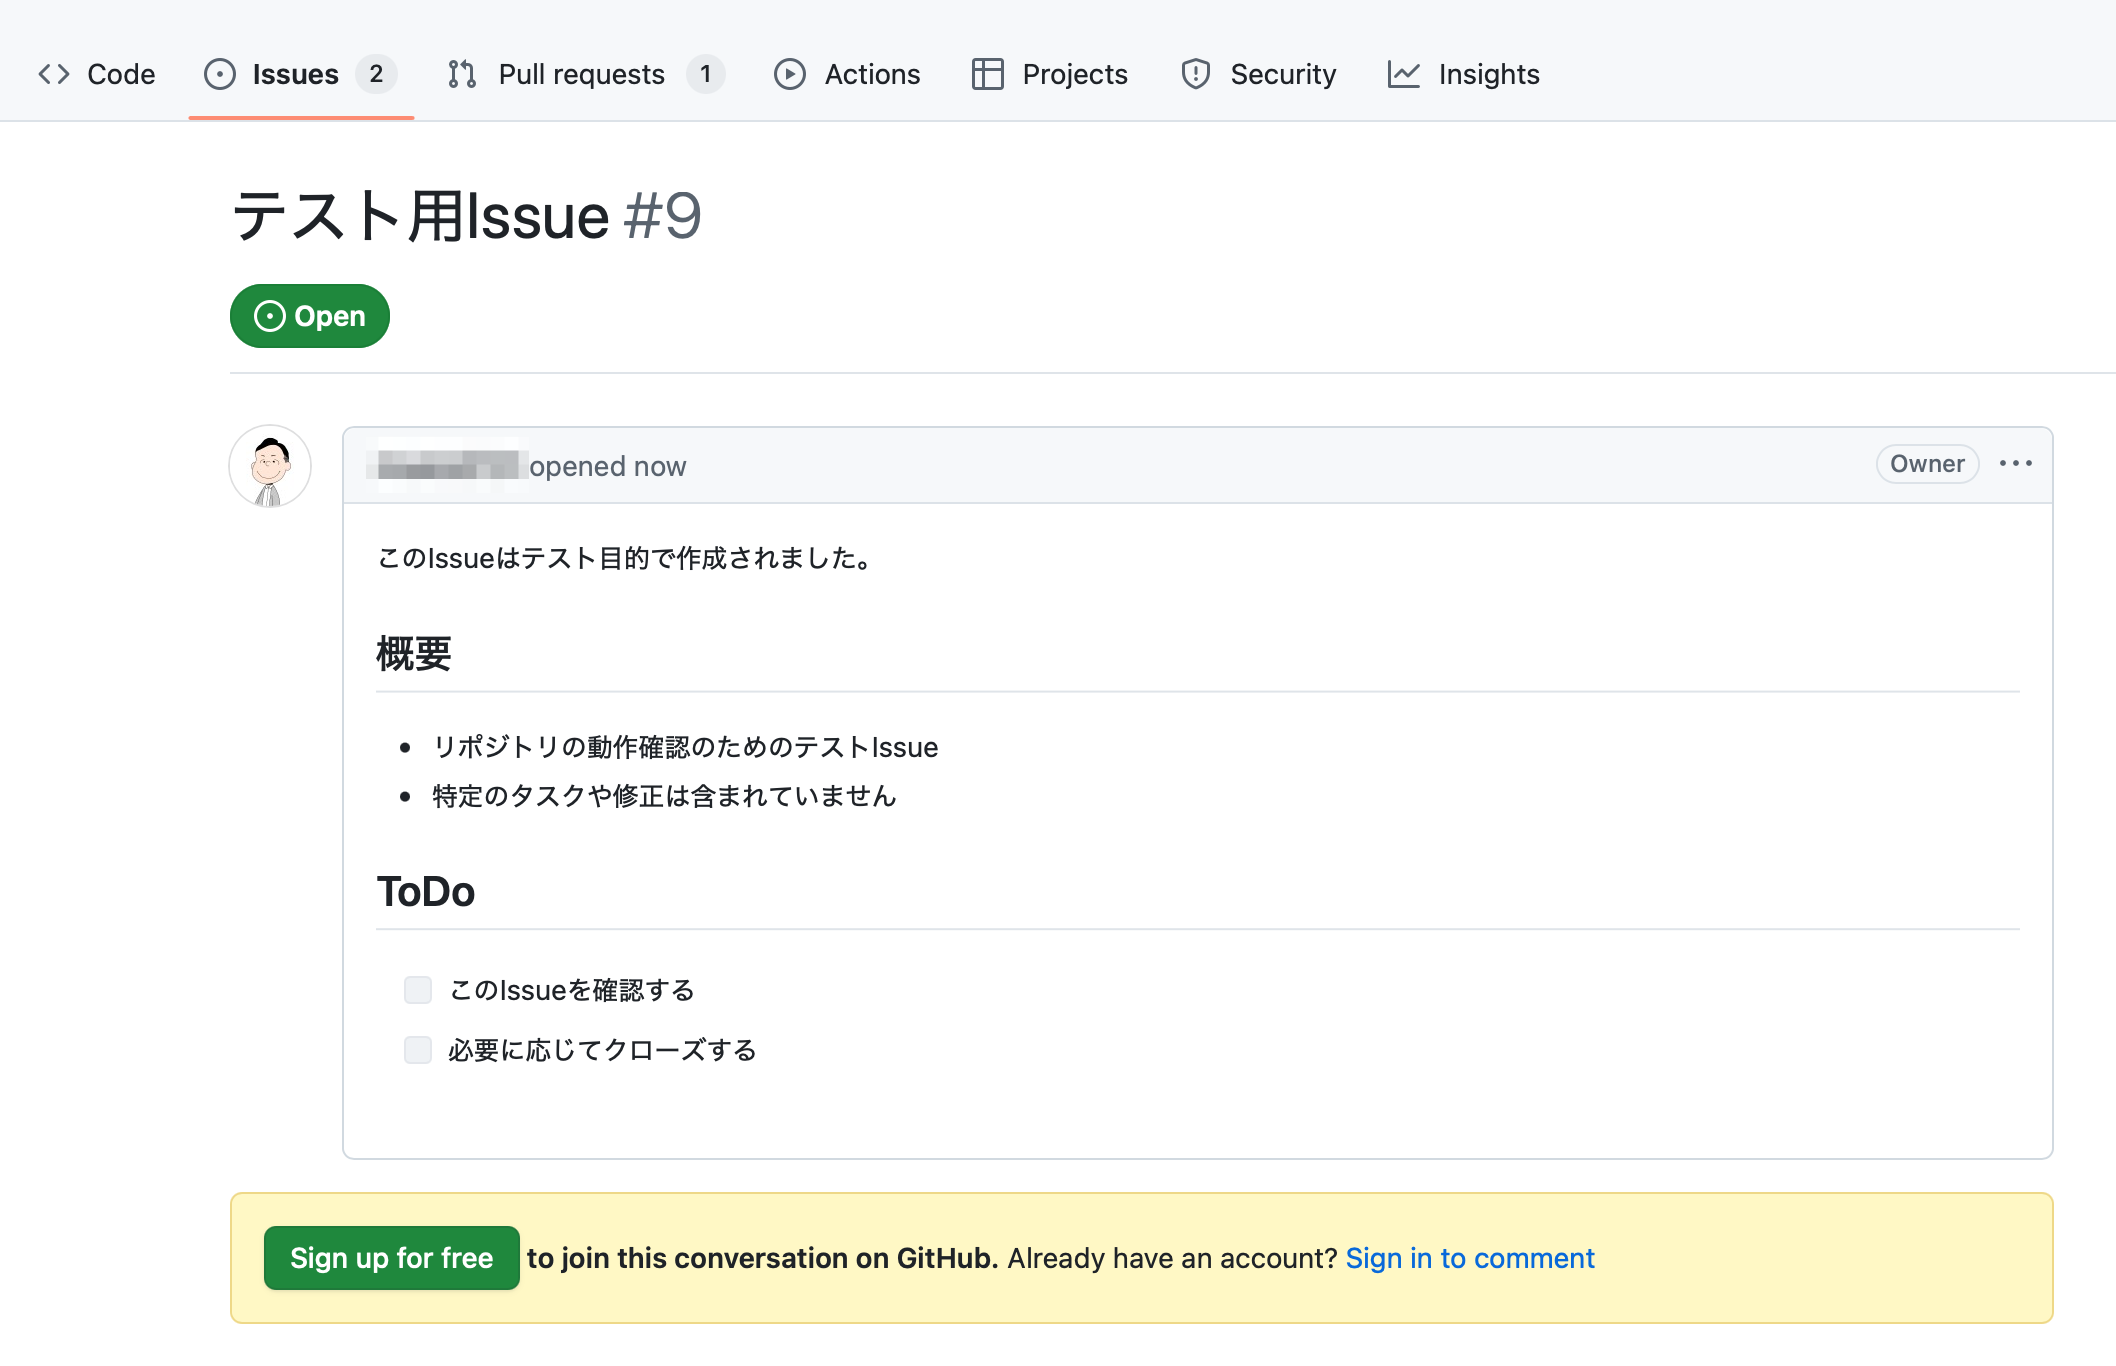Screen dimensions: 2116x1366
Task: Click the issue number #9
Action: [663, 216]
